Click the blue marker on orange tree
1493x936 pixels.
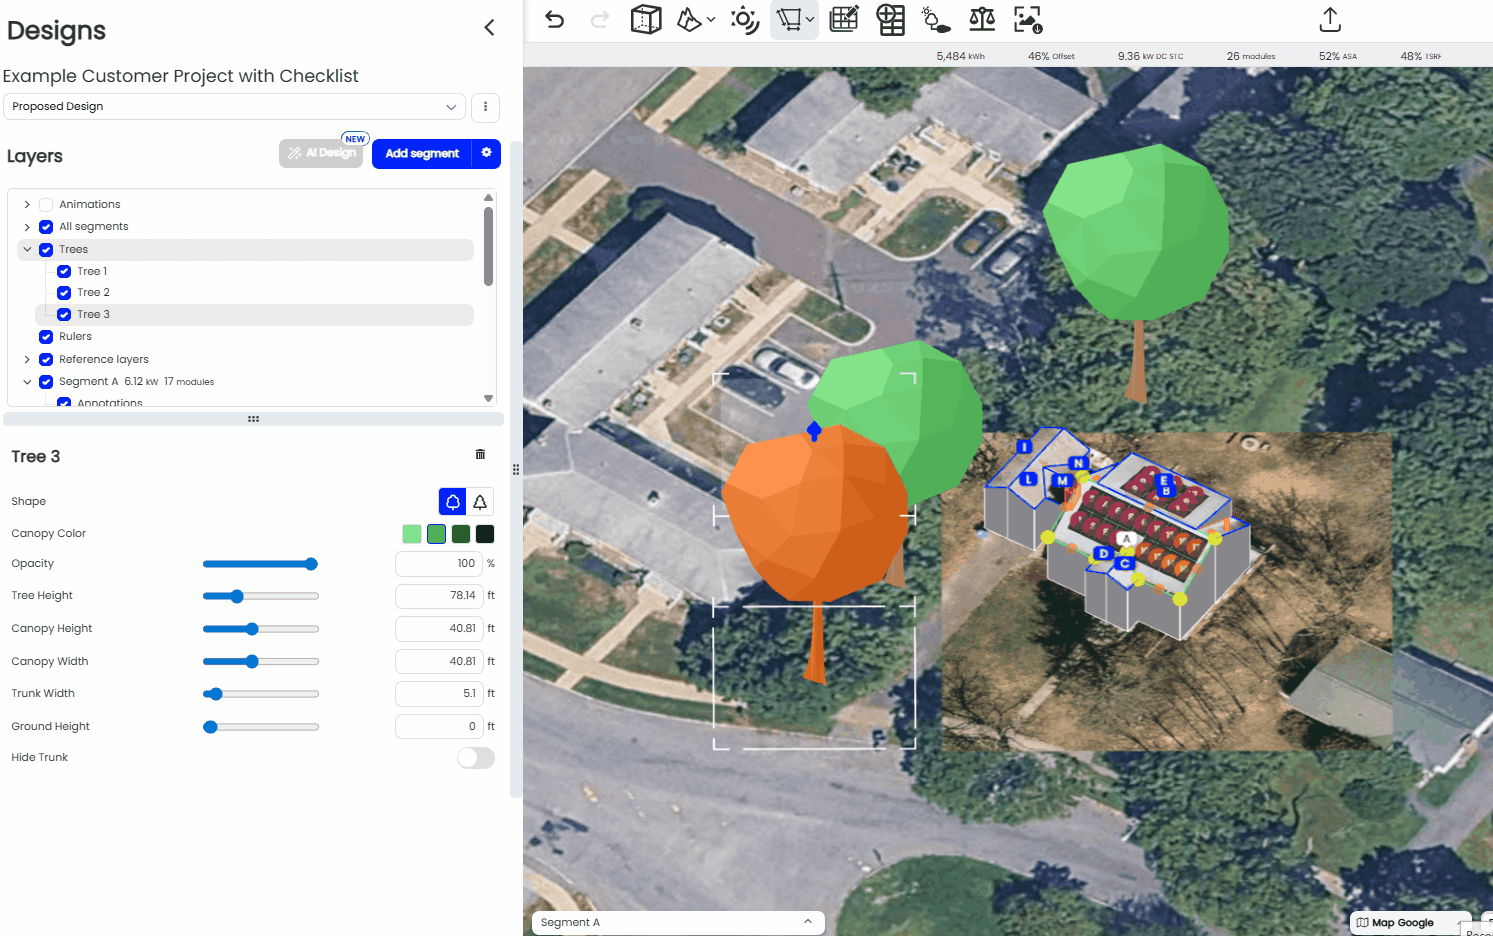coord(814,431)
